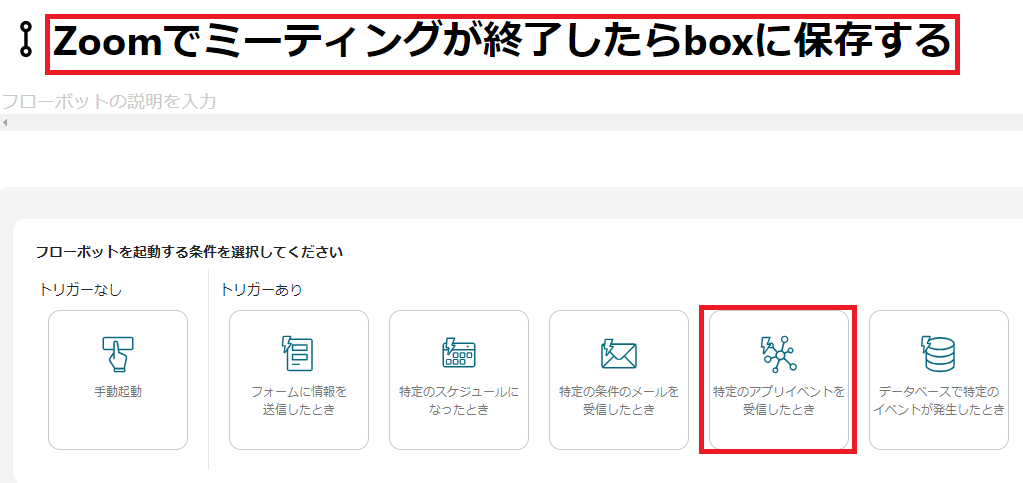Click the hand press icon for manual start
This screenshot has width=1023, height=483.
pyautogui.click(x=118, y=354)
